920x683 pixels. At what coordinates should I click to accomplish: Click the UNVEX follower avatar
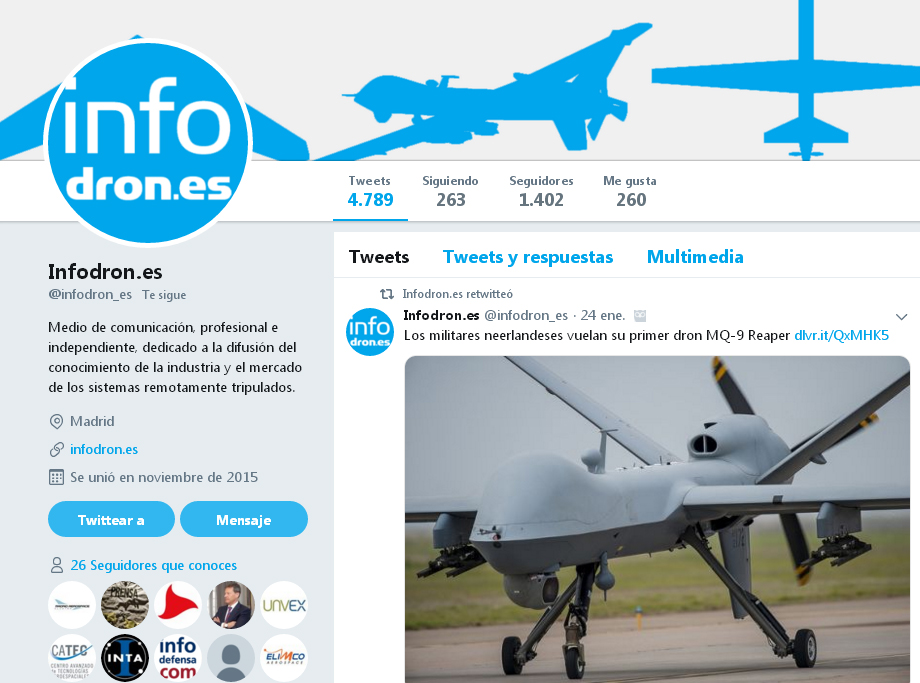pos(284,605)
